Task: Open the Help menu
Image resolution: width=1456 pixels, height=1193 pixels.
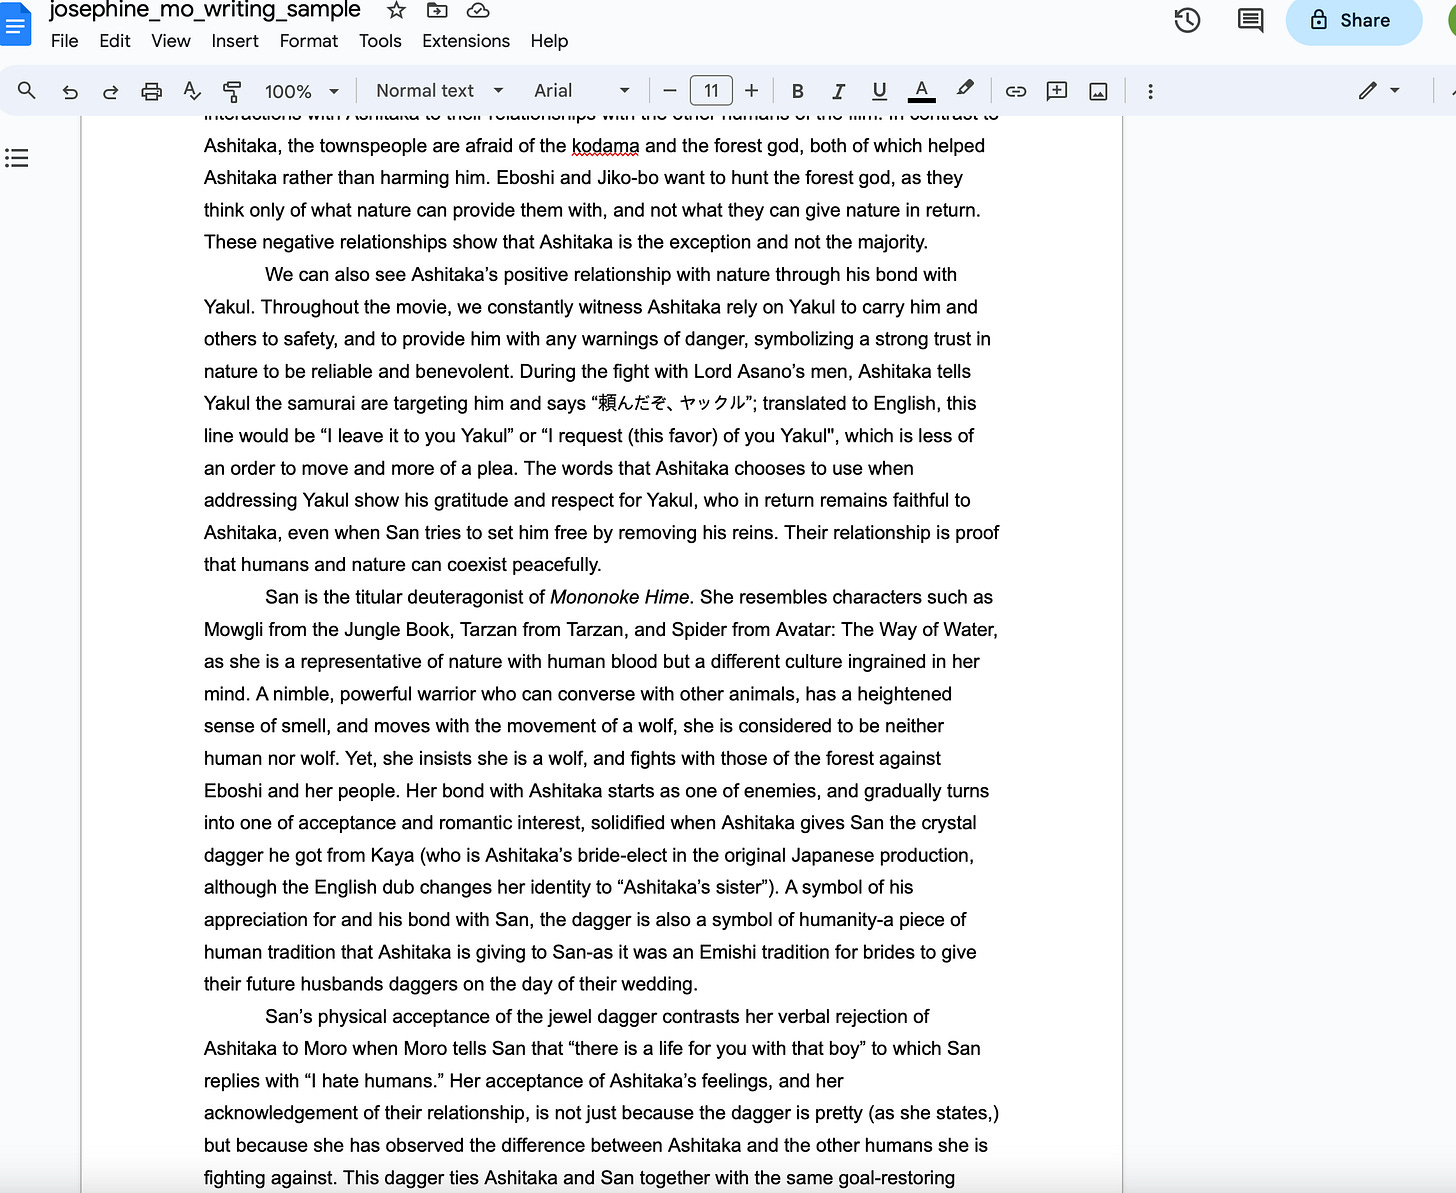Action: click(x=549, y=41)
